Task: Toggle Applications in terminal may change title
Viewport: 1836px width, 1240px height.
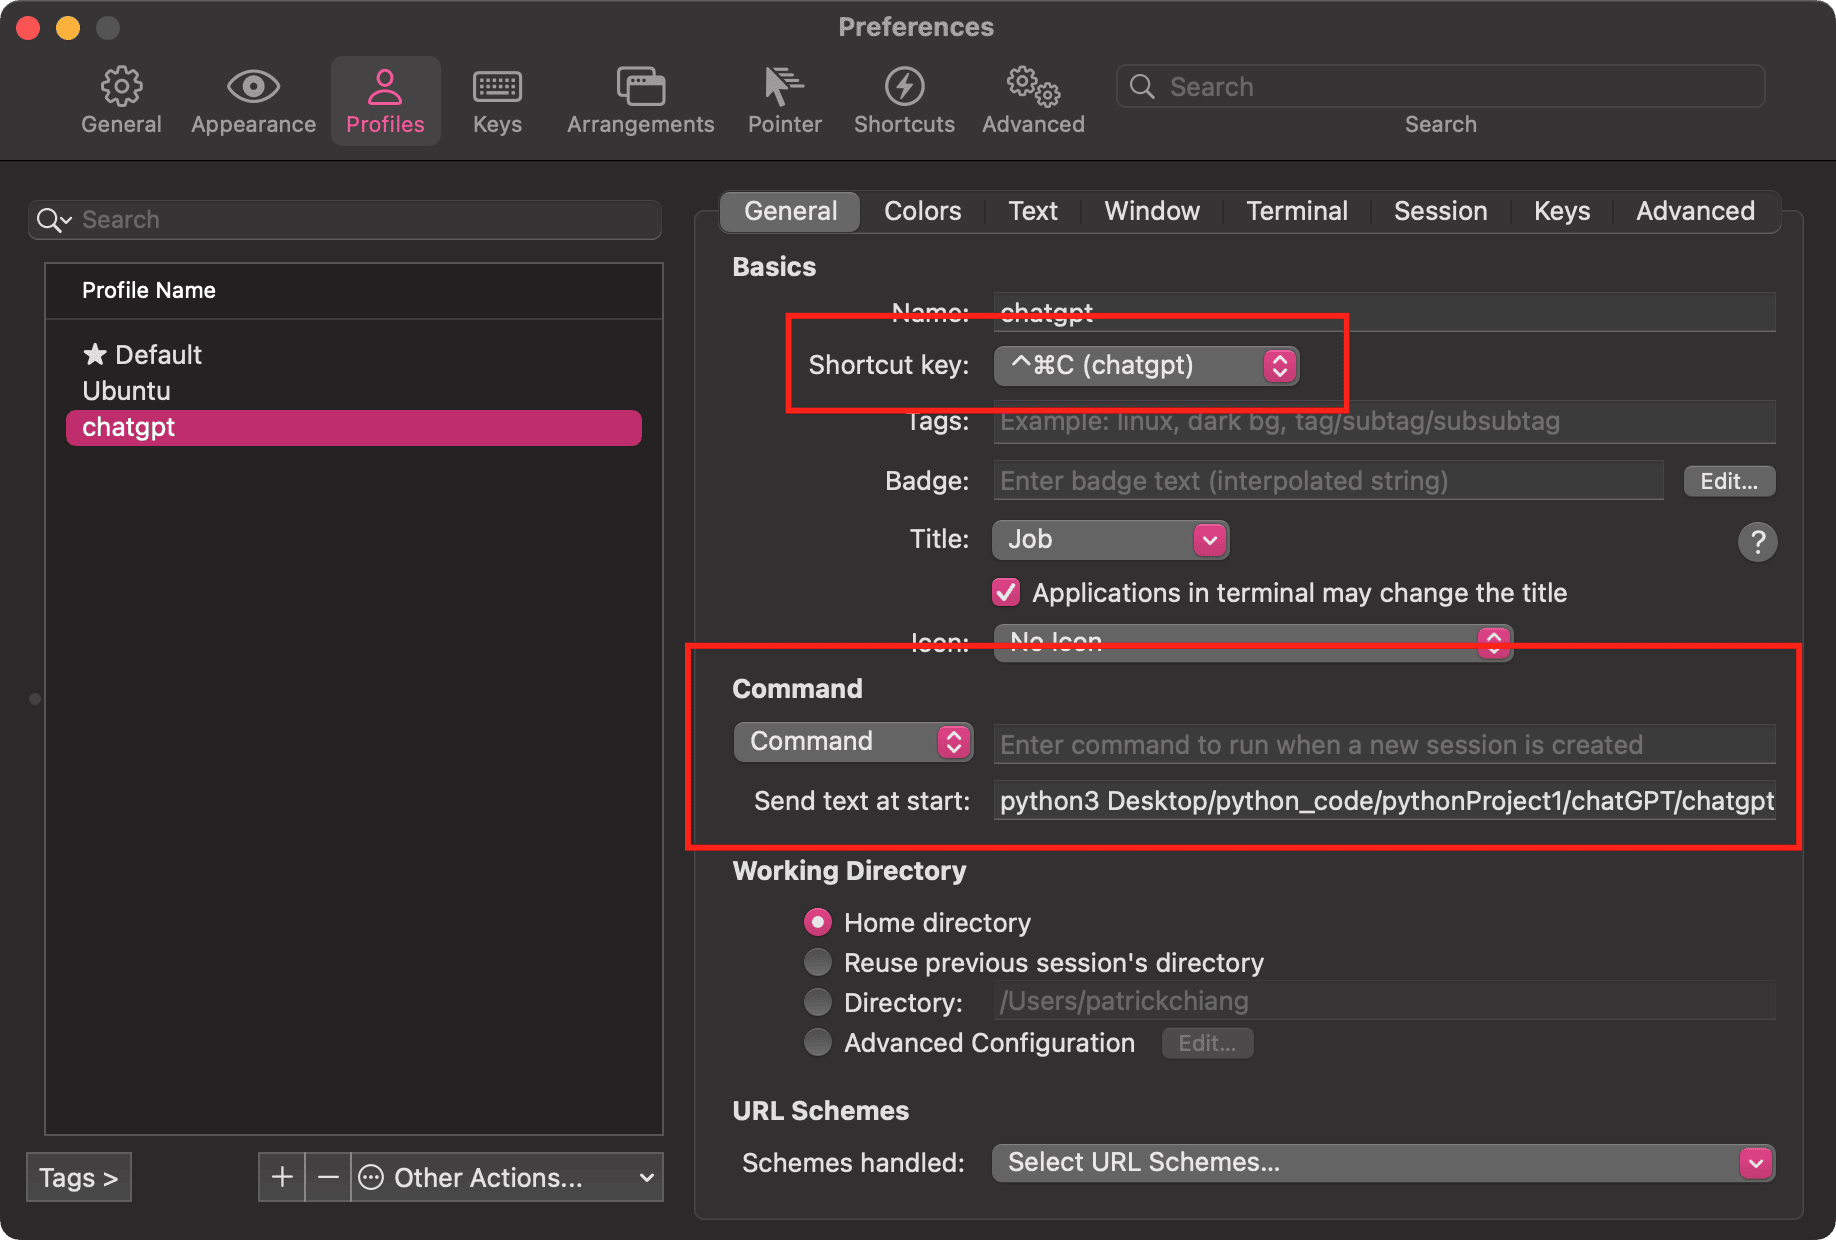Action: click(x=1006, y=592)
